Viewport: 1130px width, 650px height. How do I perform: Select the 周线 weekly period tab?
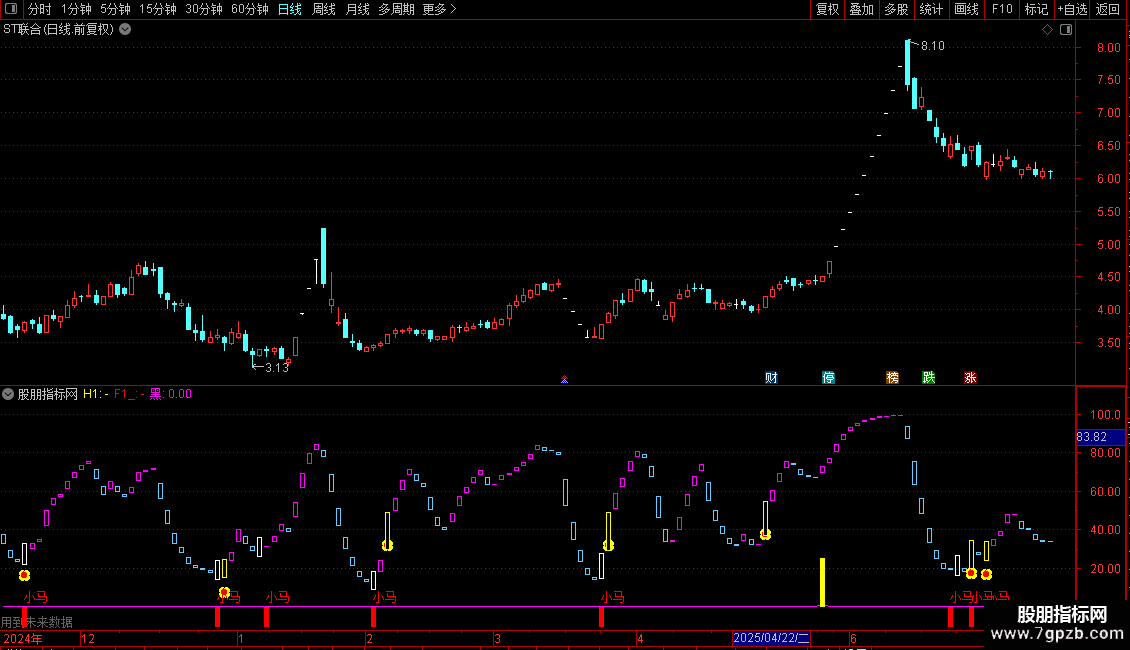(324, 9)
